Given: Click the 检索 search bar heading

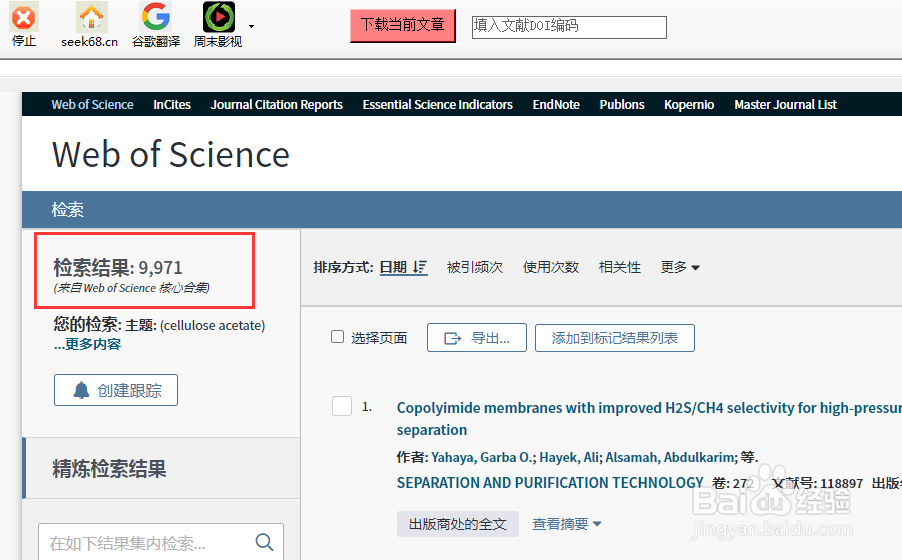Looking at the screenshot, I should [67, 209].
